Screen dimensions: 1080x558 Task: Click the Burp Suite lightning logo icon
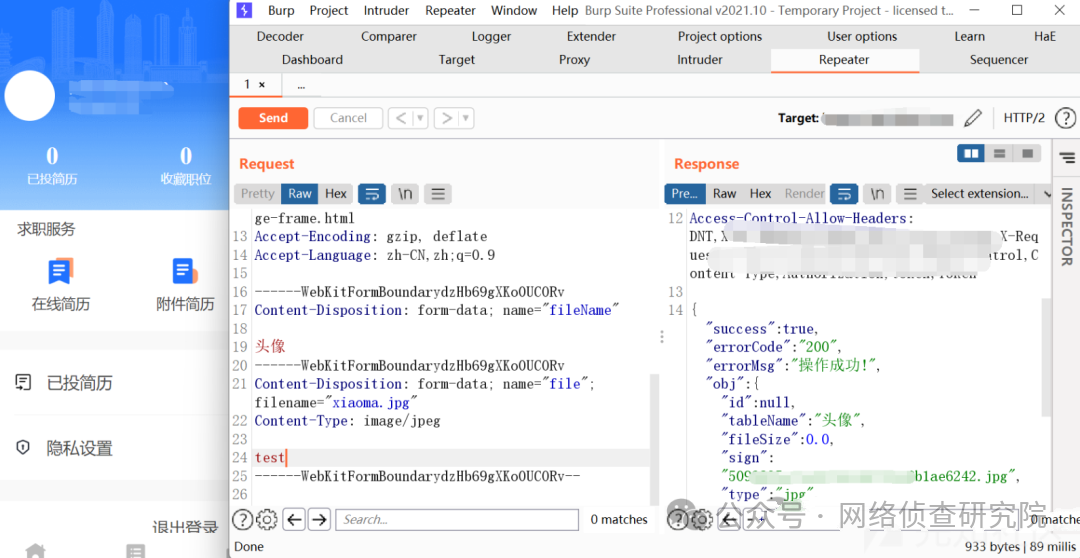click(x=244, y=10)
